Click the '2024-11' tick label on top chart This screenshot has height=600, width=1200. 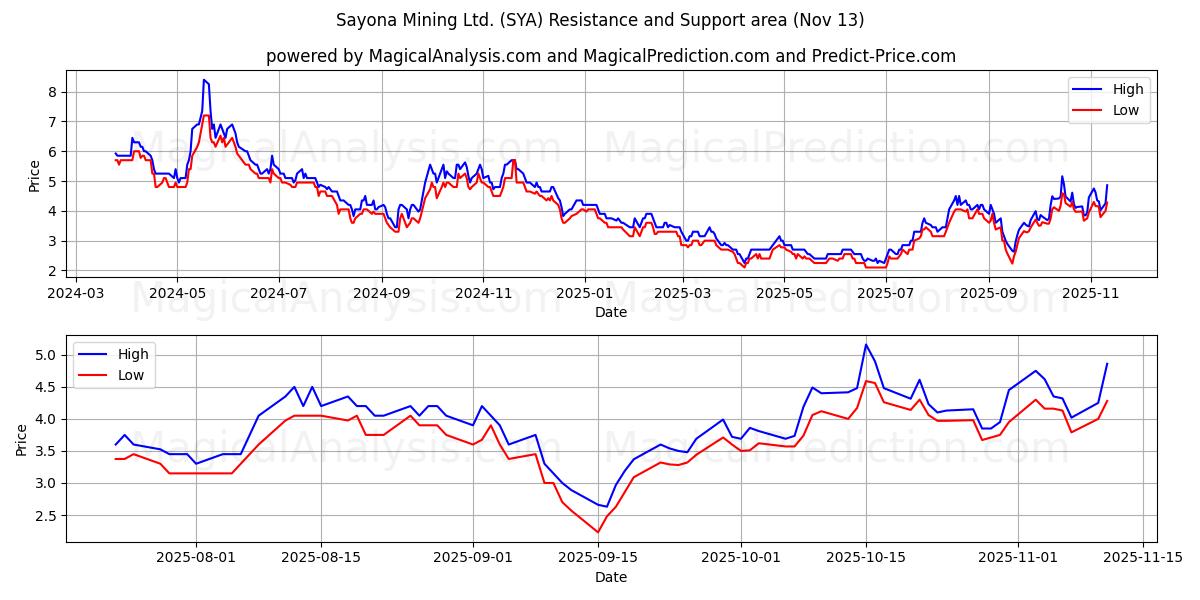point(483,294)
